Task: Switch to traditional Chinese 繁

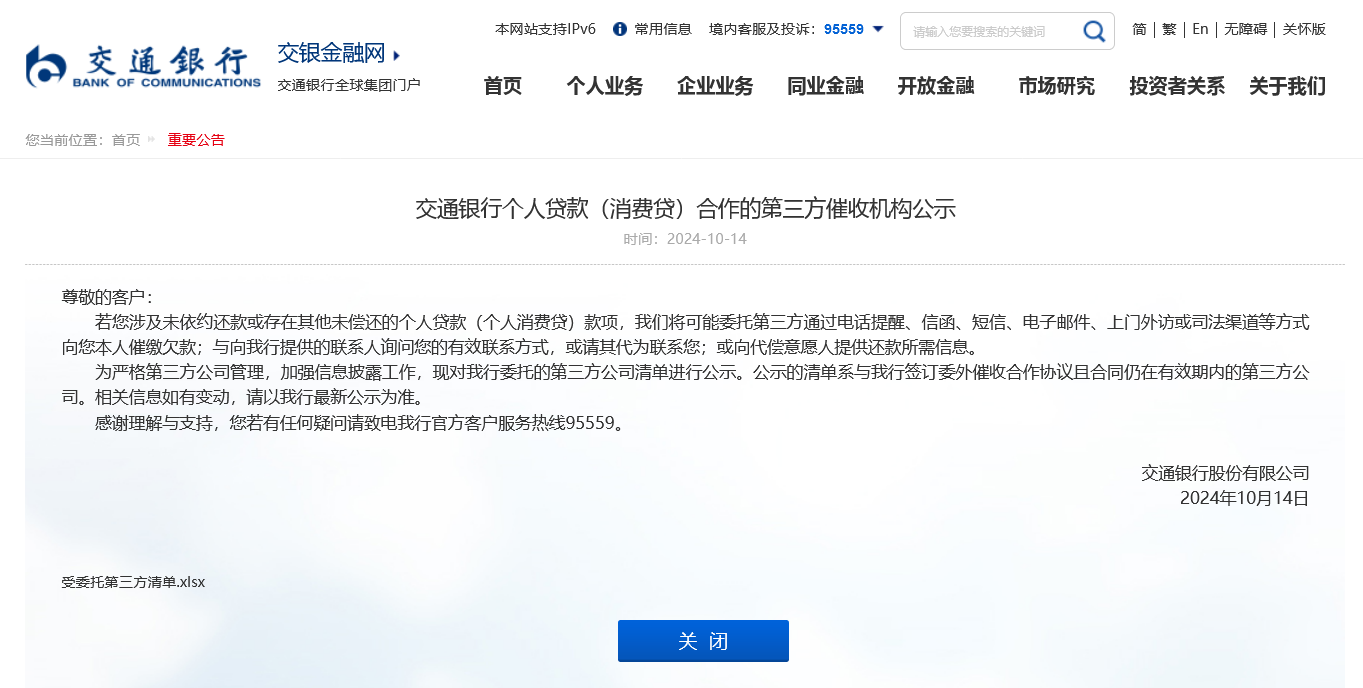Action: click(1169, 29)
